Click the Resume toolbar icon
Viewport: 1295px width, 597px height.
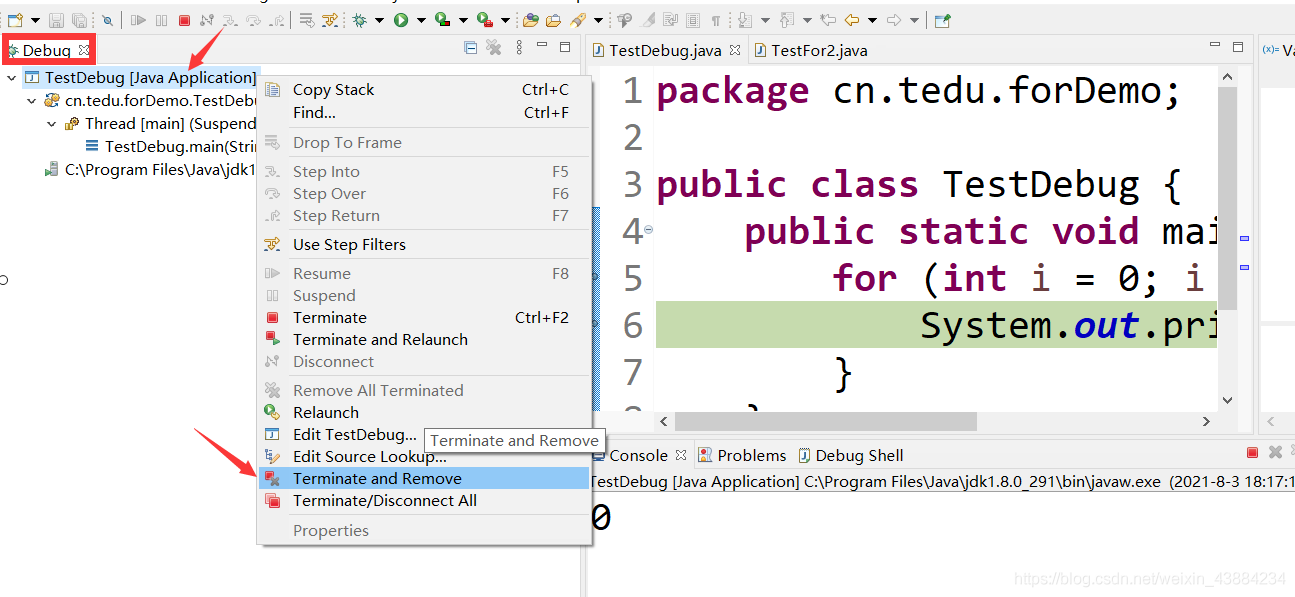click(138, 20)
